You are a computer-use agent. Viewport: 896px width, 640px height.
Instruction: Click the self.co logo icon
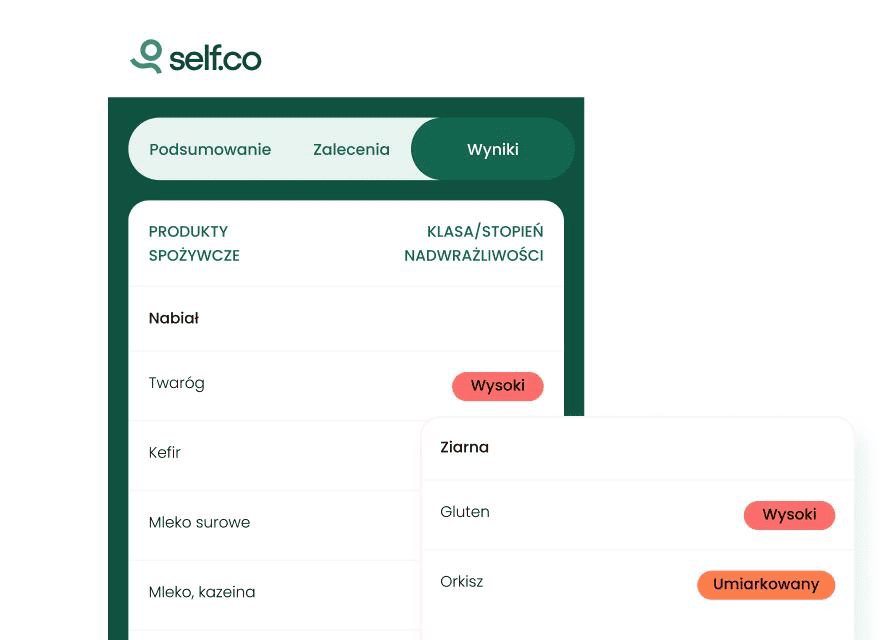[x=147, y=56]
